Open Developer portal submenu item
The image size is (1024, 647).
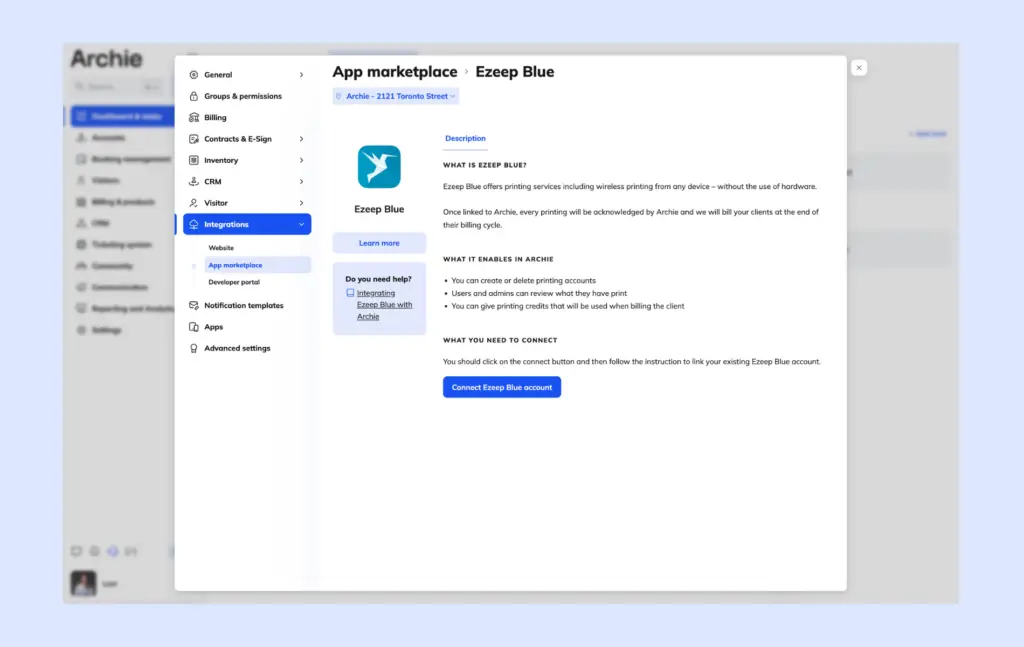(x=234, y=282)
